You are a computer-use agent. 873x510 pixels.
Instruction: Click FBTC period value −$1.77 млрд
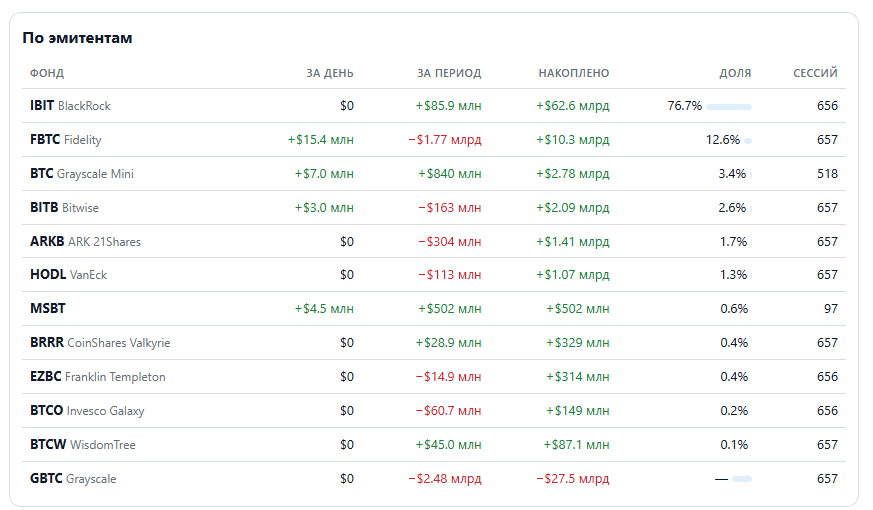tap(445, 140)
